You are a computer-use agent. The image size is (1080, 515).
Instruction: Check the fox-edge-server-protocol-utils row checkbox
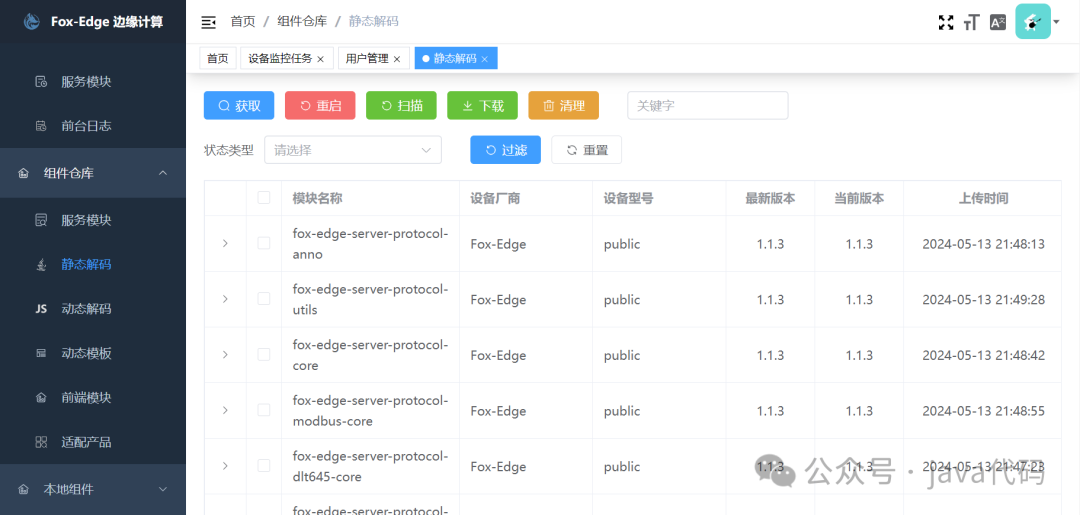tap(264, 299)
